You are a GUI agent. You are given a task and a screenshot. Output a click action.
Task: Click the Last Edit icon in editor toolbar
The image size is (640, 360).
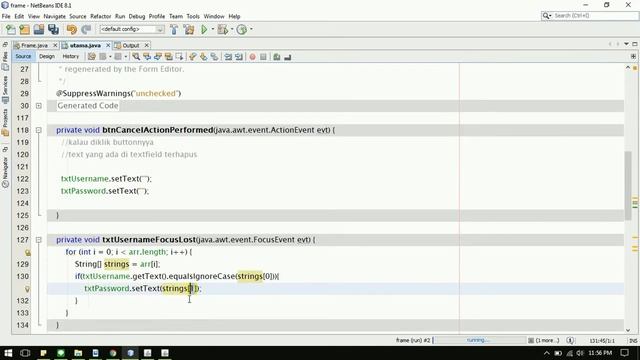point(92,57)
